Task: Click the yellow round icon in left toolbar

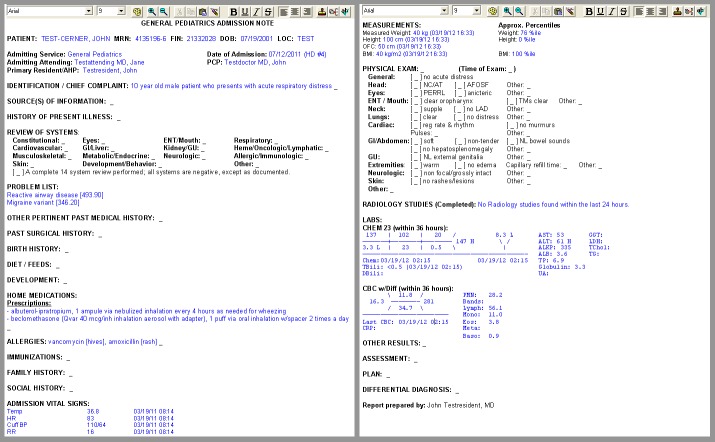Action: [137, 12]
